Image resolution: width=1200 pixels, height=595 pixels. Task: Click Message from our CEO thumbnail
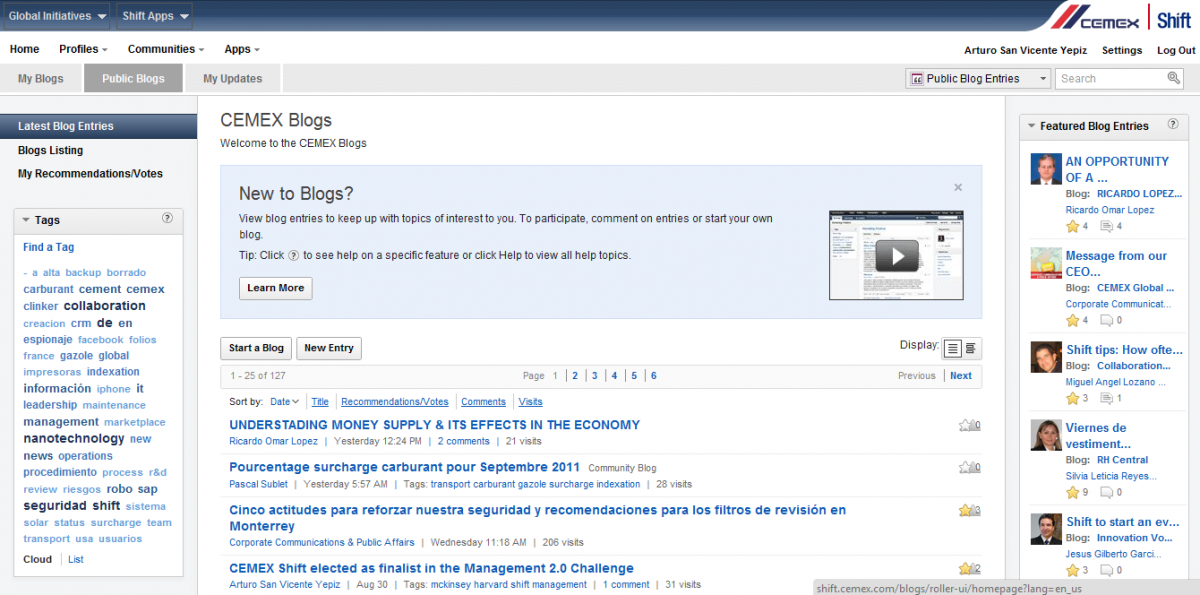click(x=1046, y=263)
